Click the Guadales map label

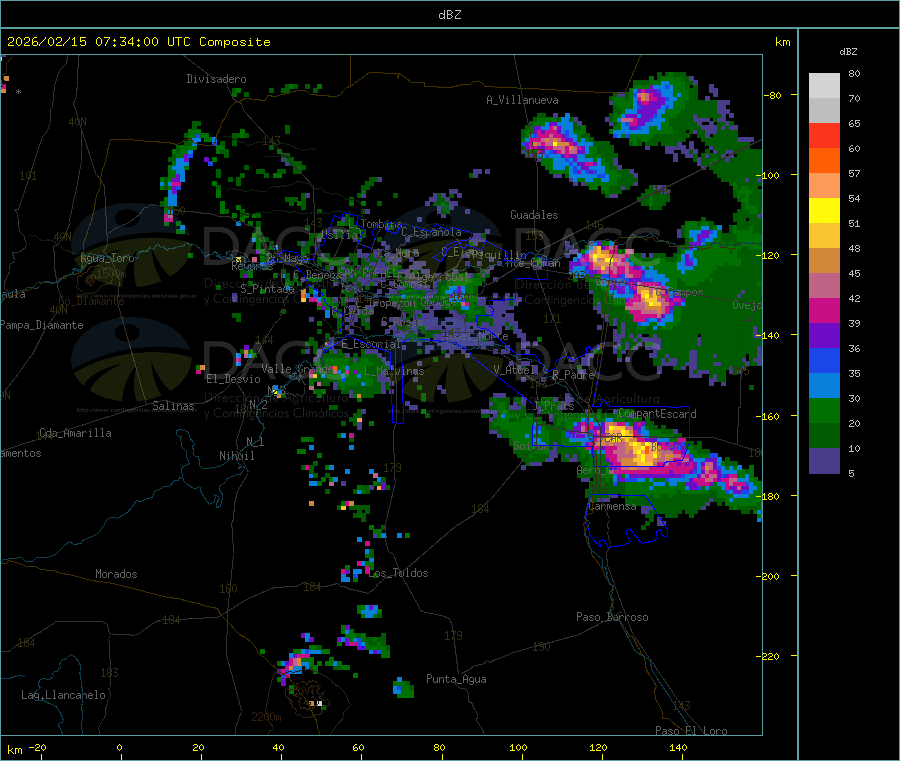(534, 215)
